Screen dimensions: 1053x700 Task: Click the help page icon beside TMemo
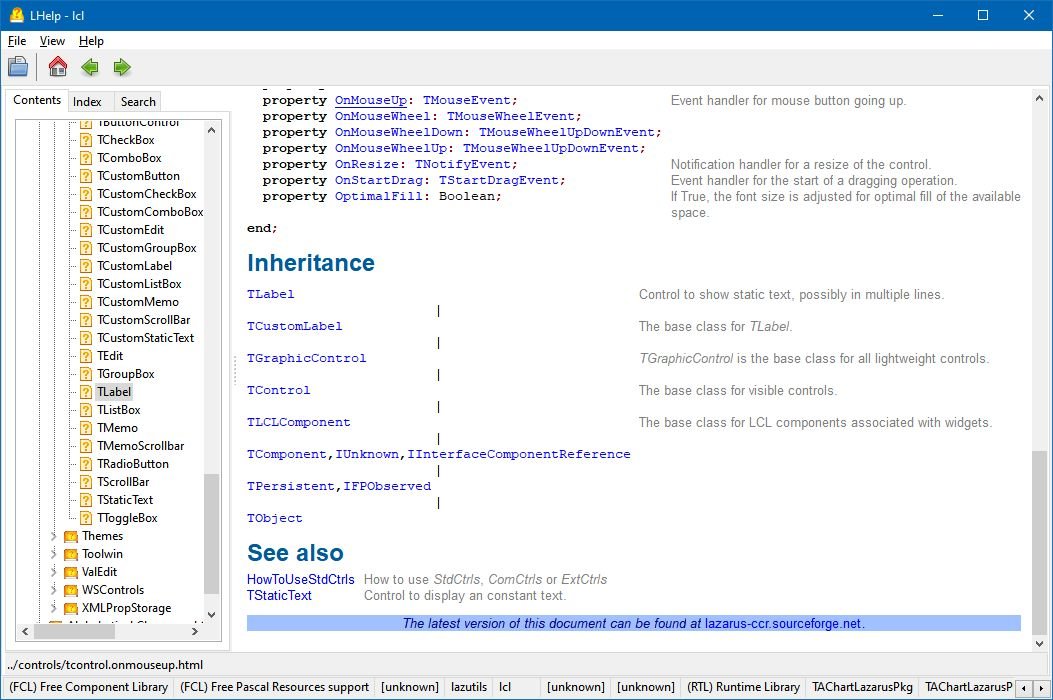point(86,428)
